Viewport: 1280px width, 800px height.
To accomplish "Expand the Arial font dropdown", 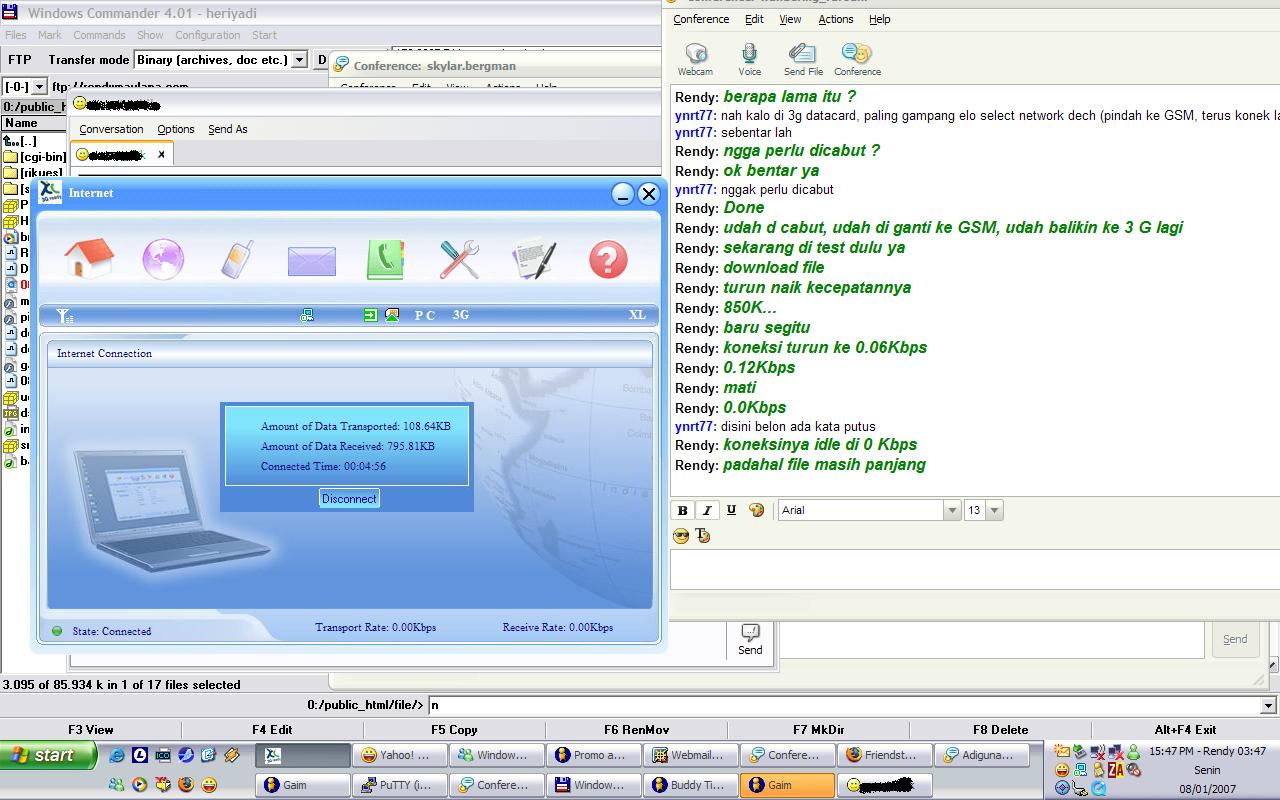I will pyautogui.click(x=952, y=510).
